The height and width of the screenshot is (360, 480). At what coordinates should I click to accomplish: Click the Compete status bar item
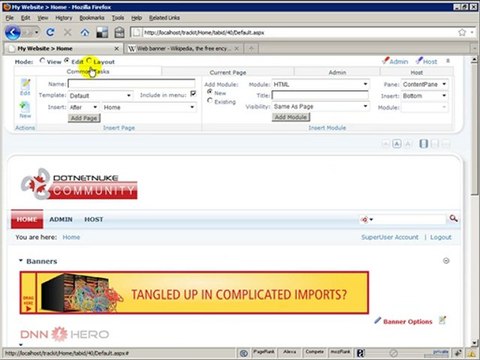click(x=314, y=353)
